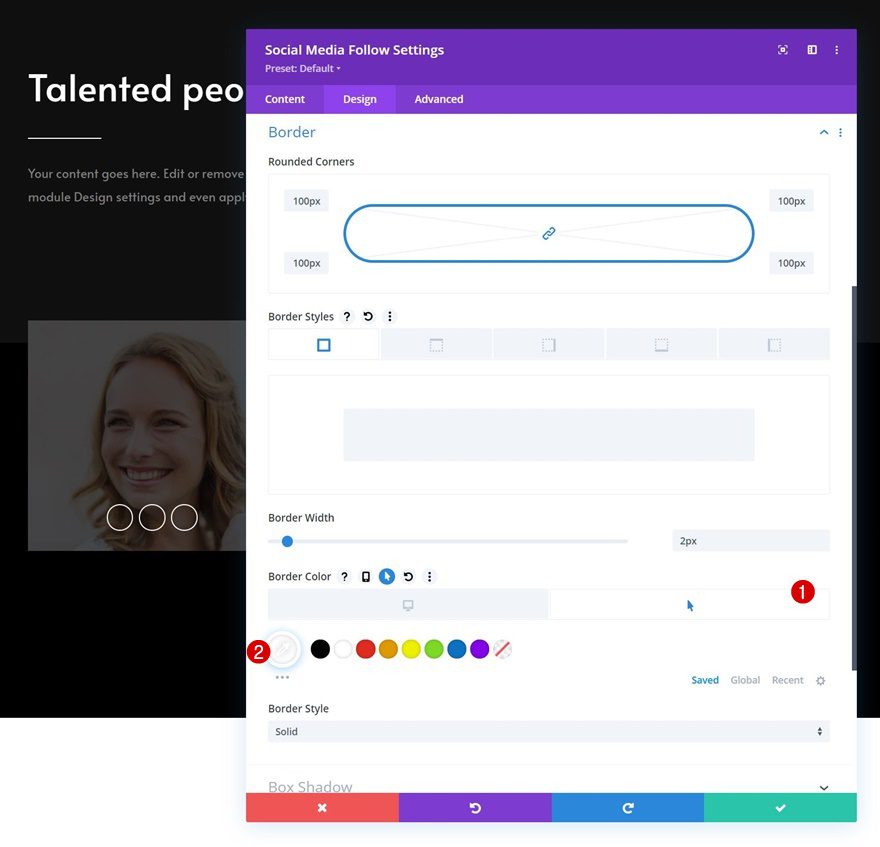Open the Advanced tab
Viewport: 880px width, 847px height.
tap(438, 99)
